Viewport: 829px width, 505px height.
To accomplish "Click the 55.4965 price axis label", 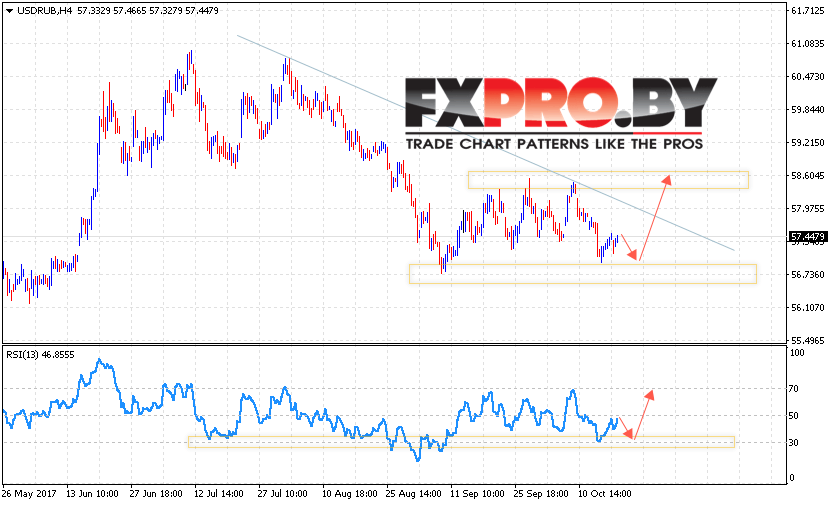I will 807,340.
